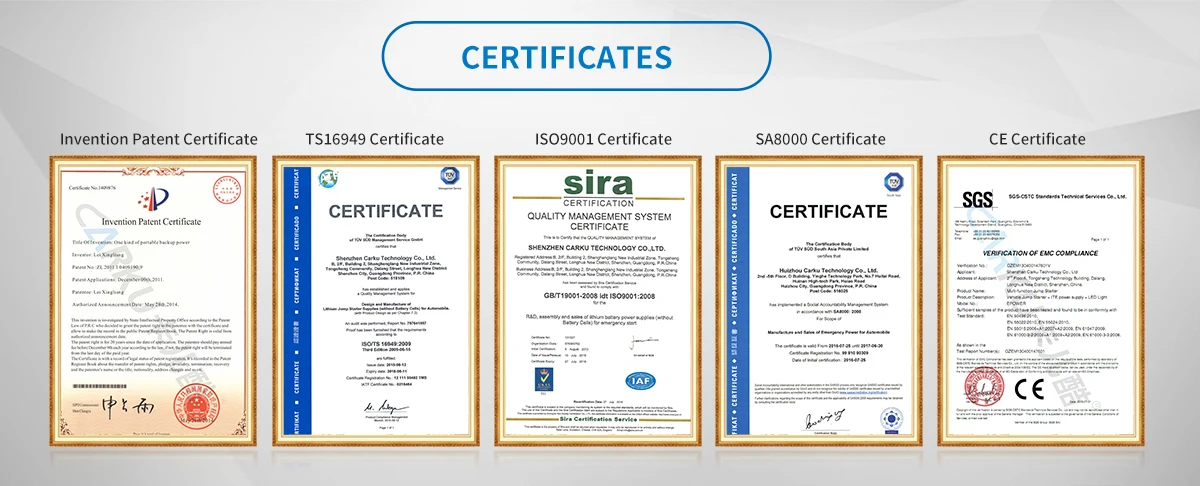The height and width of the screenshot is (486, 1200).
Task: Open the Verification of EMC Compliance document
Action: [x=1042, y=300]
